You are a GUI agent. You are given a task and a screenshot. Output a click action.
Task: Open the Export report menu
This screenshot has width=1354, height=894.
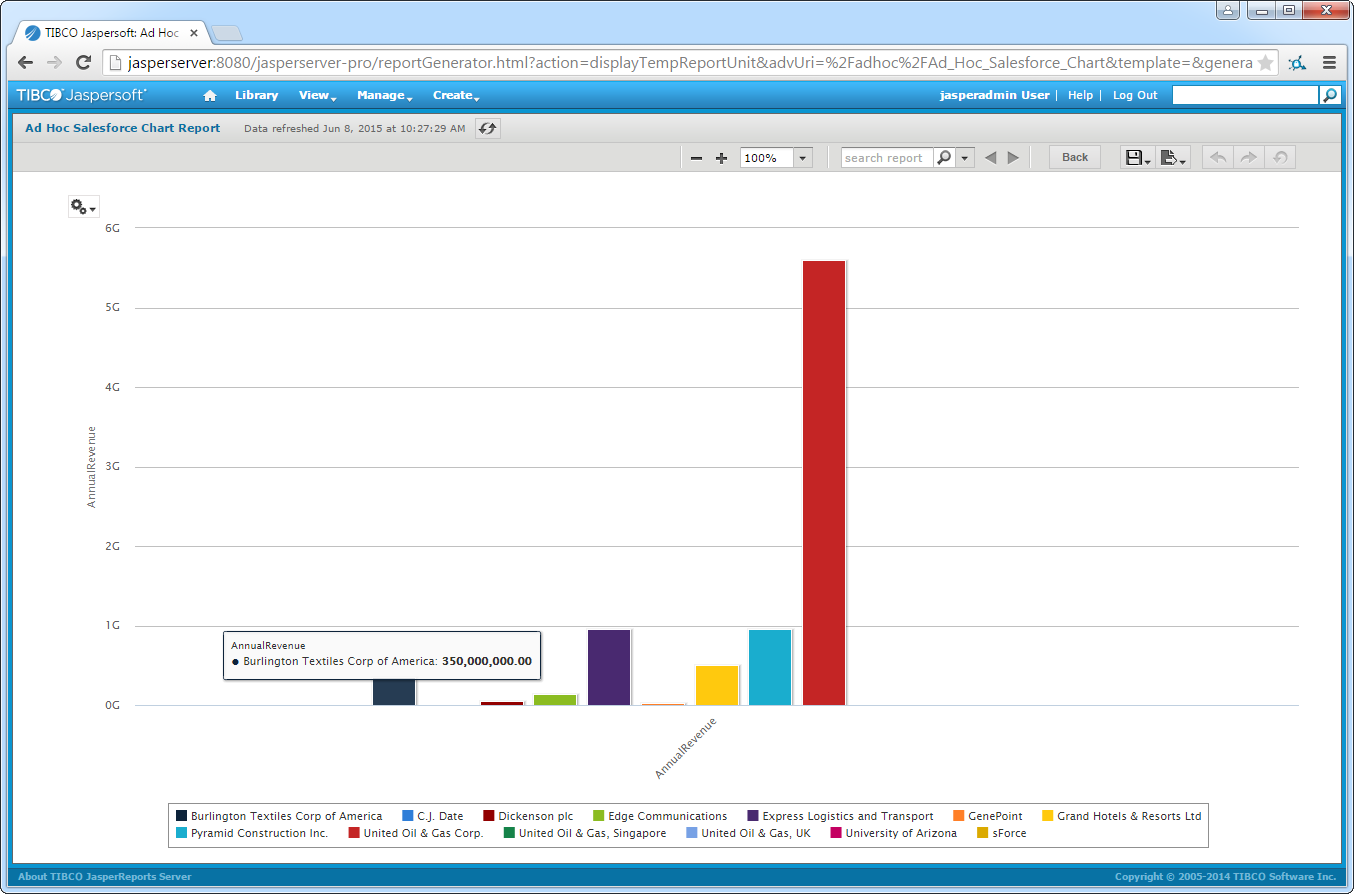click(x=1173, y=158)
